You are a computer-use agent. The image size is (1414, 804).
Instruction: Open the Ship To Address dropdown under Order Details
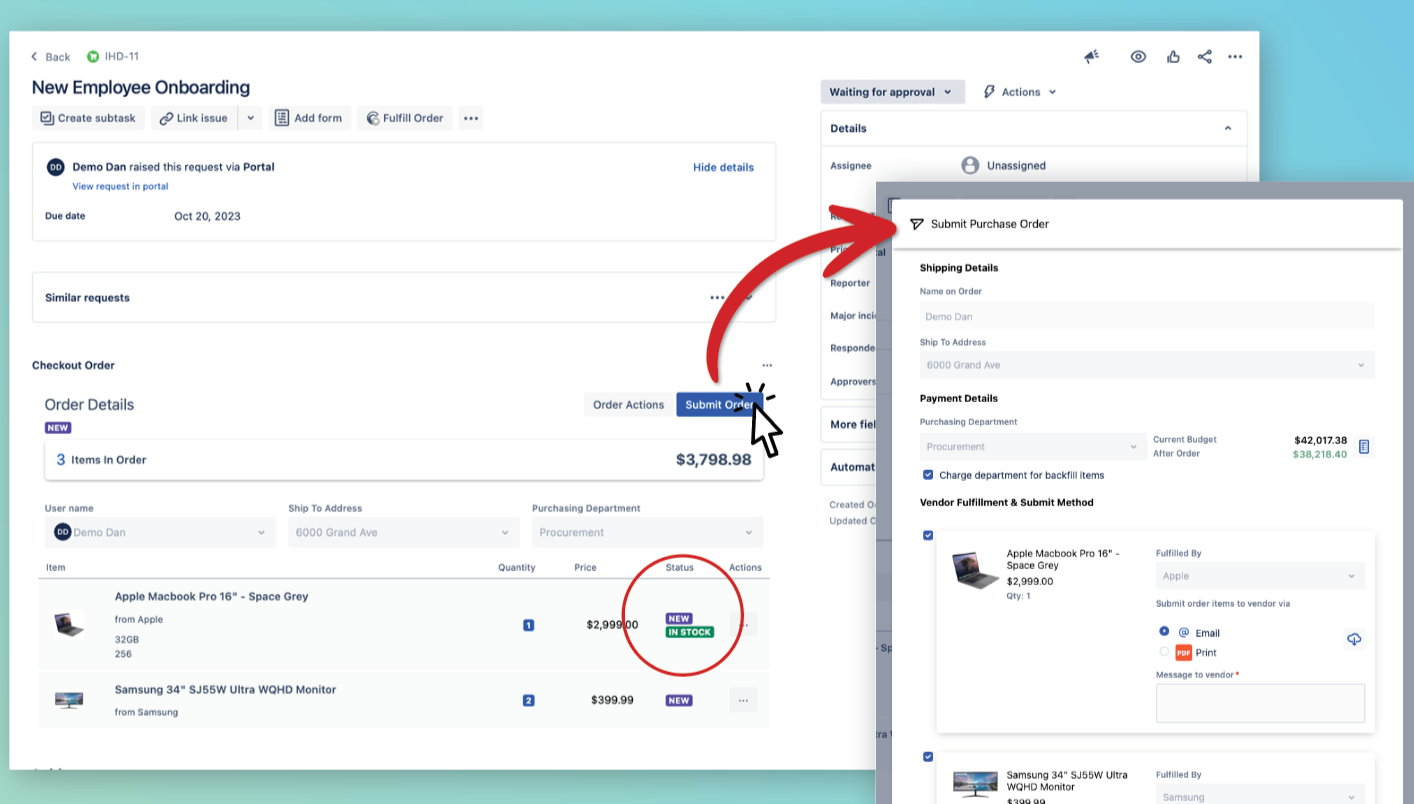pyautogui.click(x=404, y=532)
